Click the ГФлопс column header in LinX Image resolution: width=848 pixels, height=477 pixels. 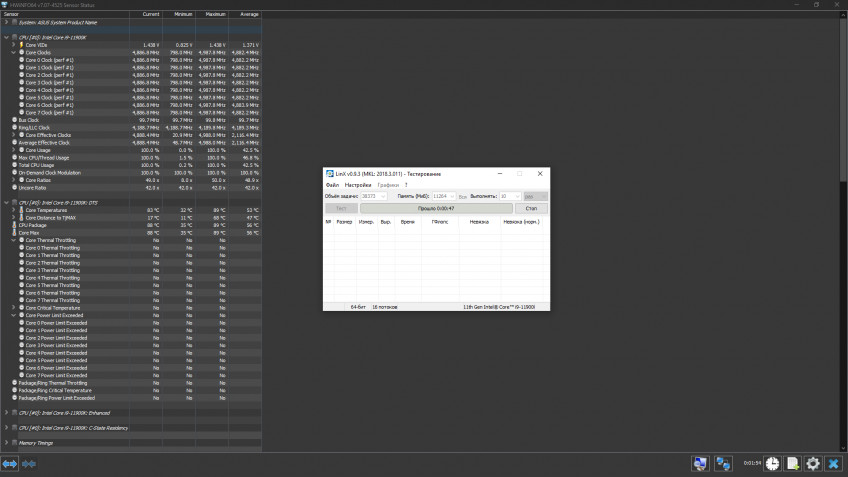(440, 222)
